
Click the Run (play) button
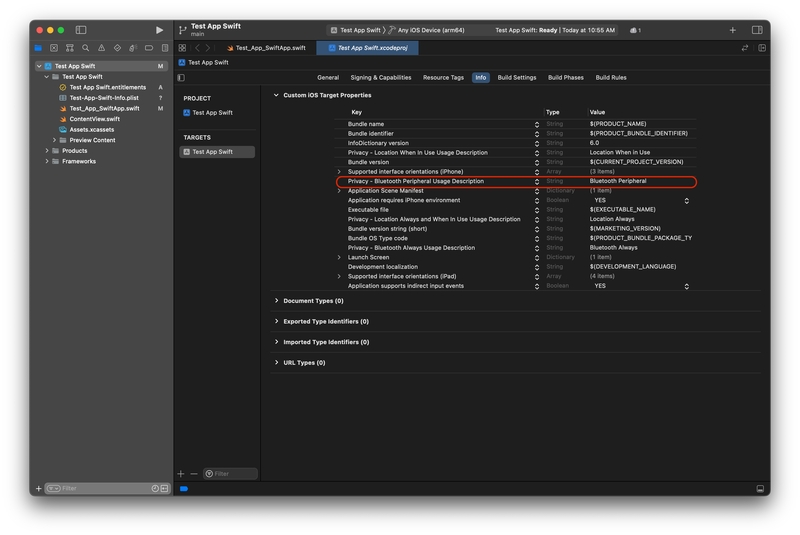pos(159,30)
